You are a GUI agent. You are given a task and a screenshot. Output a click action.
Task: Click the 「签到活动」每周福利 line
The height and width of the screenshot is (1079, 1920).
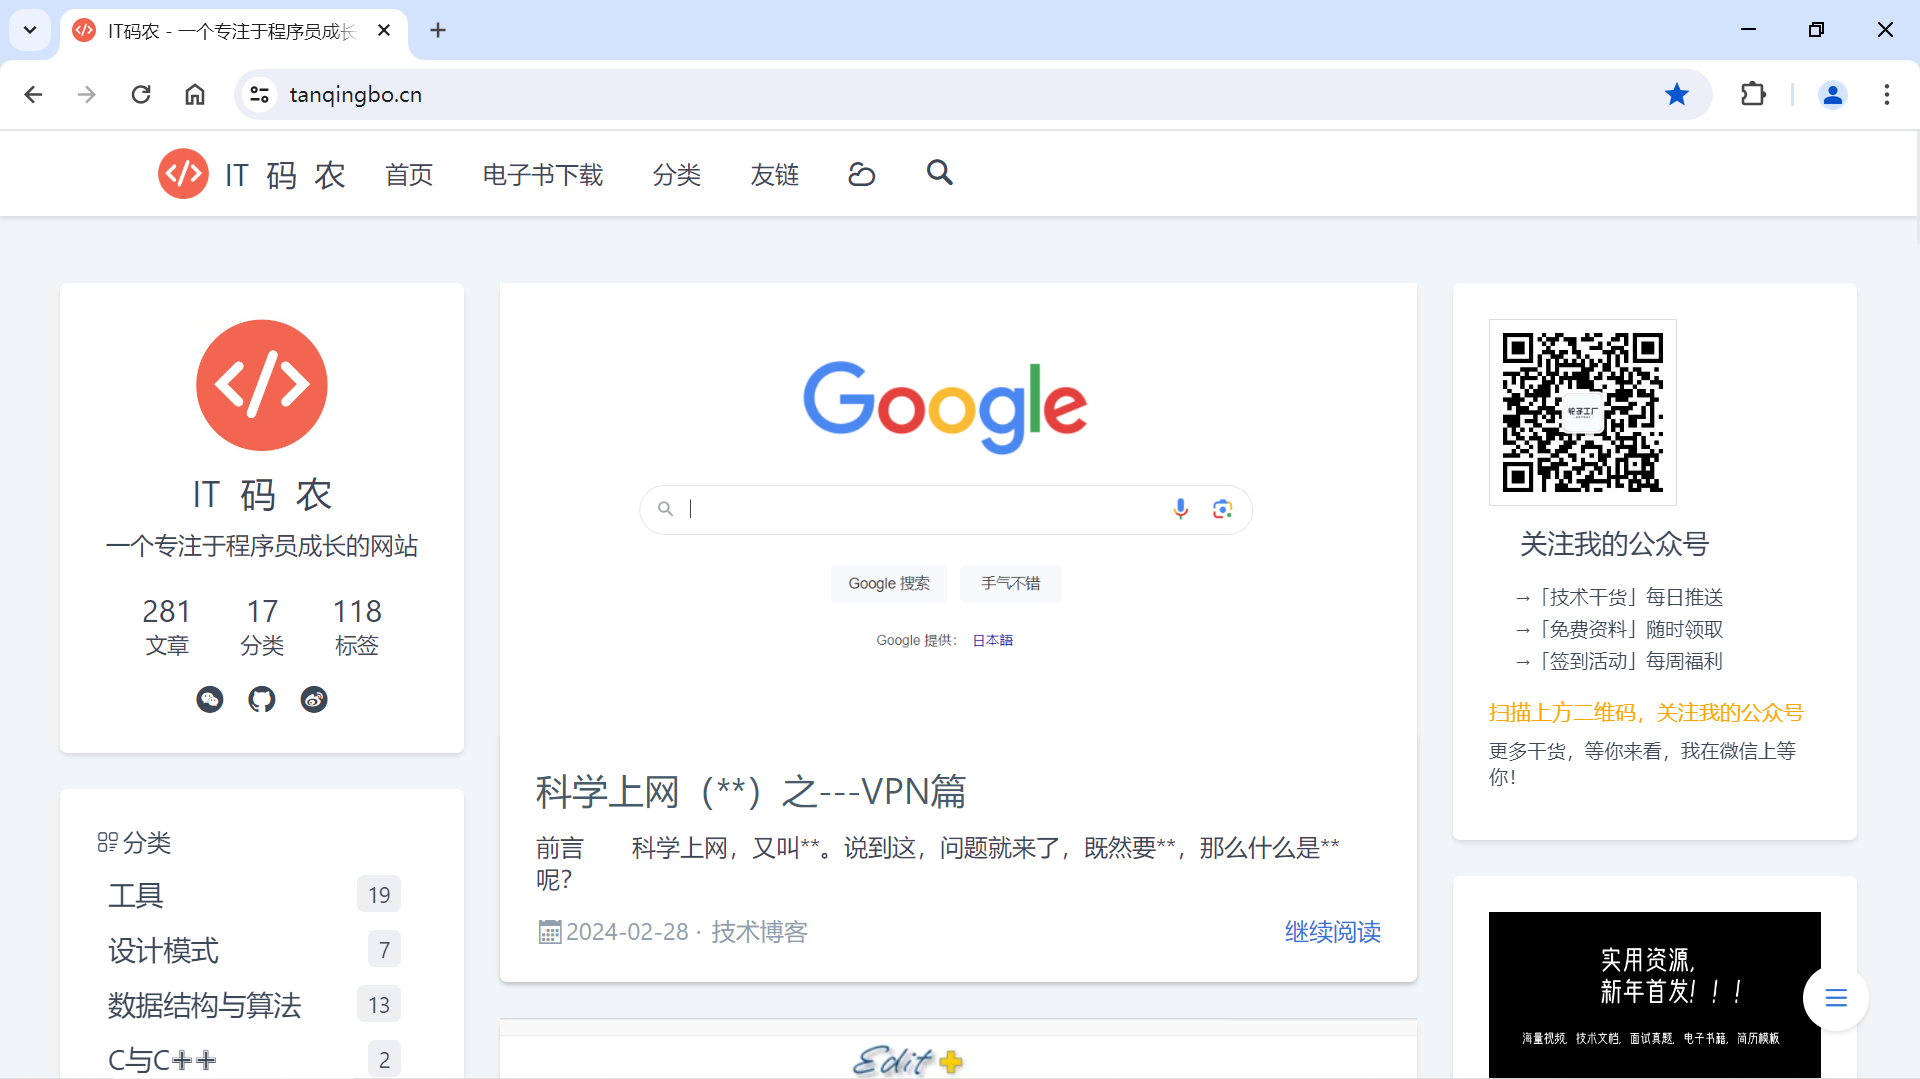click(1619, 661)
